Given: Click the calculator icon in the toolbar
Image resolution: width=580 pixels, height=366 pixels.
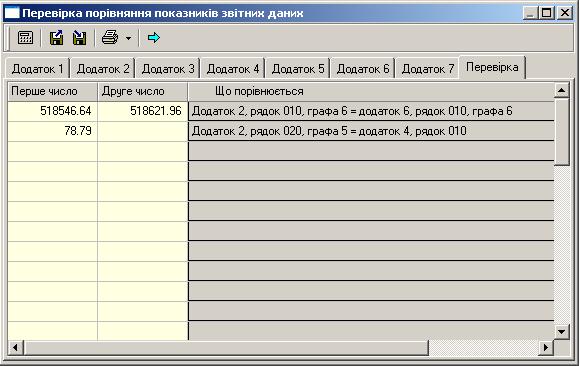Looking at the screenshot, I should coord(26,38).
